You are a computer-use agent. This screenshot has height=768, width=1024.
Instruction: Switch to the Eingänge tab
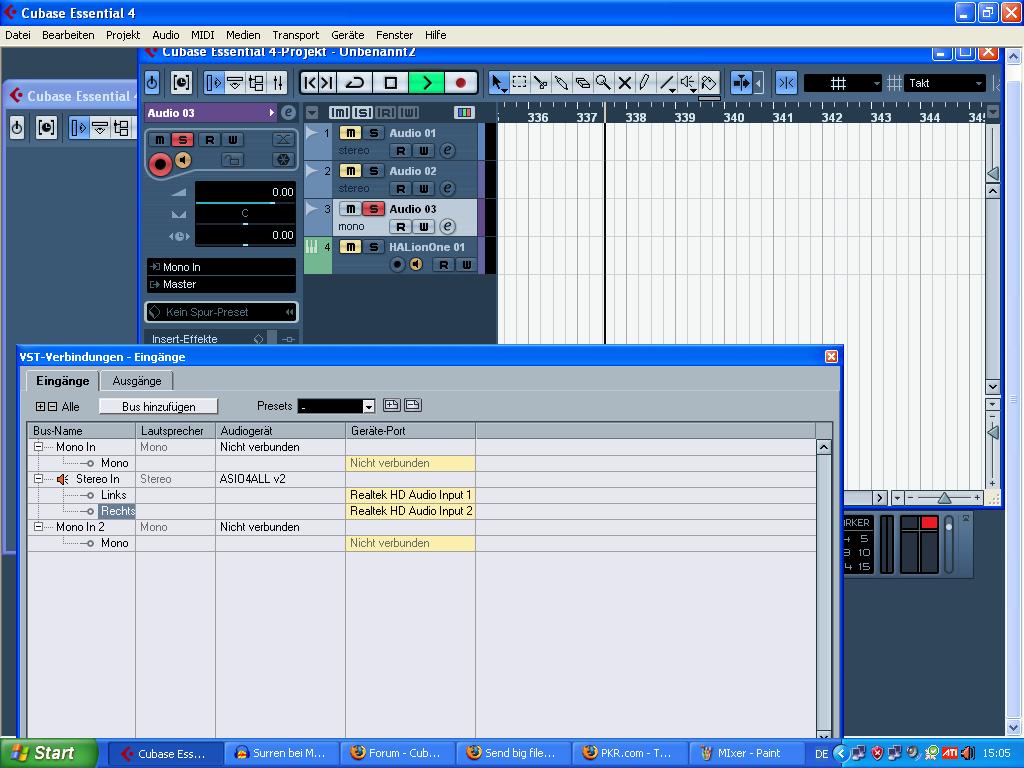[63, 381]
